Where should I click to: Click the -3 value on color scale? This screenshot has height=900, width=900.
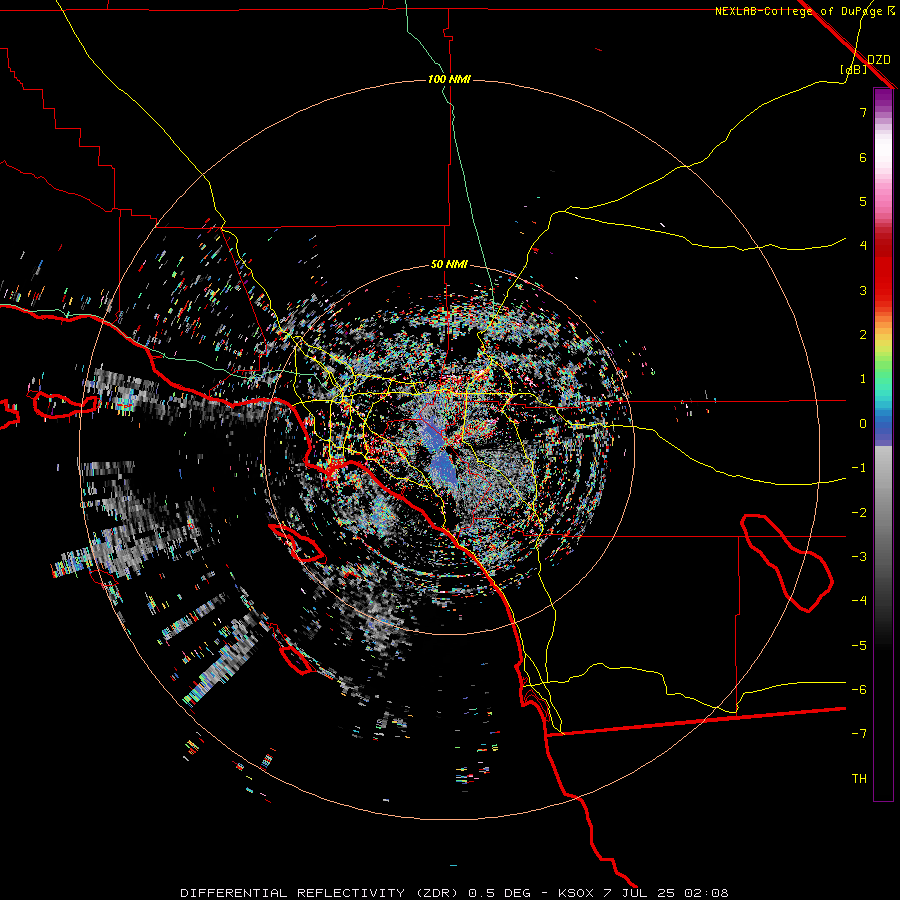[x=859, y=557]
